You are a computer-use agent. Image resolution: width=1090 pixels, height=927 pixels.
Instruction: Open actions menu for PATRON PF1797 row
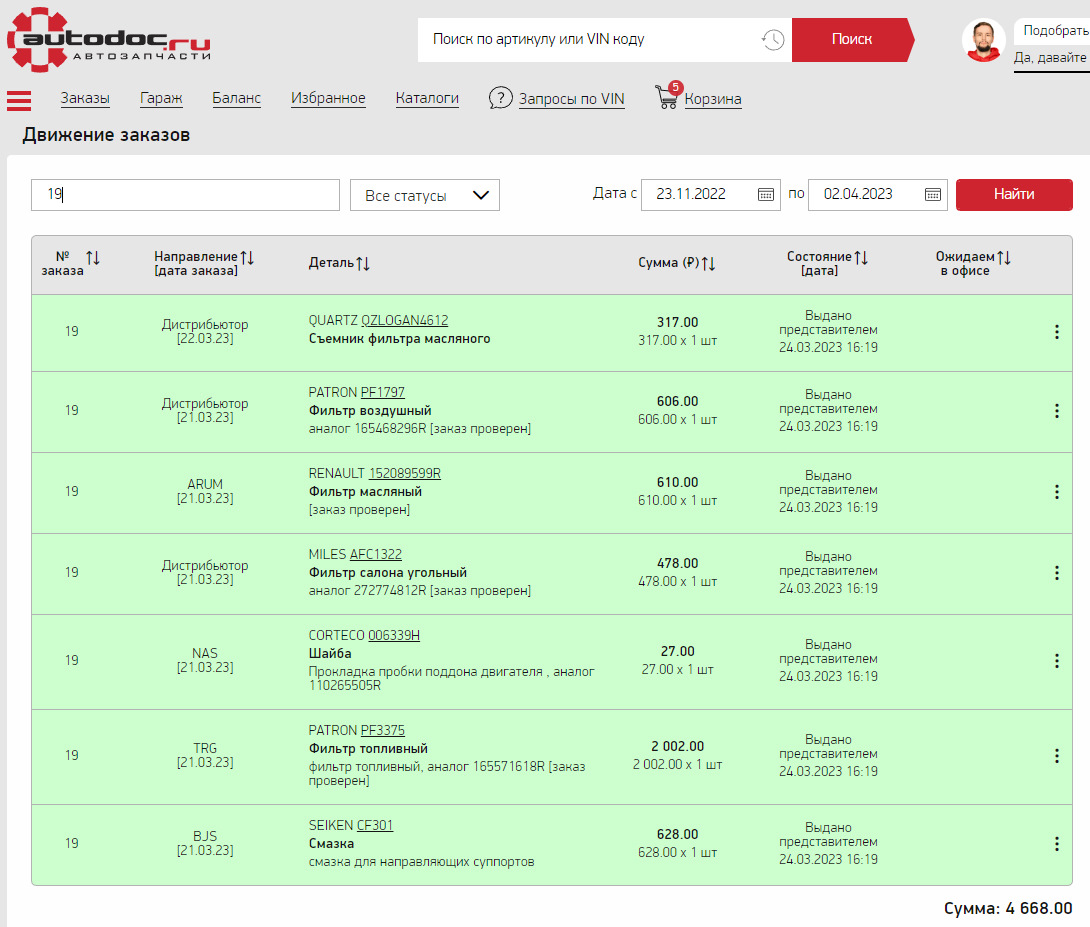pos(1057,411)
